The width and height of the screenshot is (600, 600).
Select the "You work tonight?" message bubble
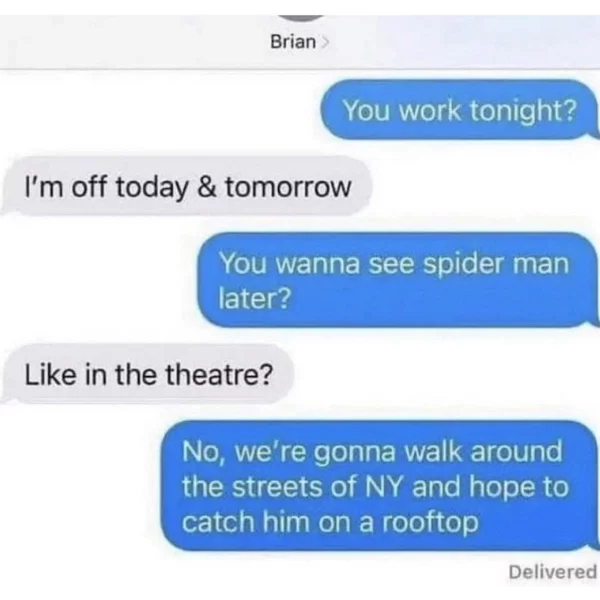(x=459, y=110)
